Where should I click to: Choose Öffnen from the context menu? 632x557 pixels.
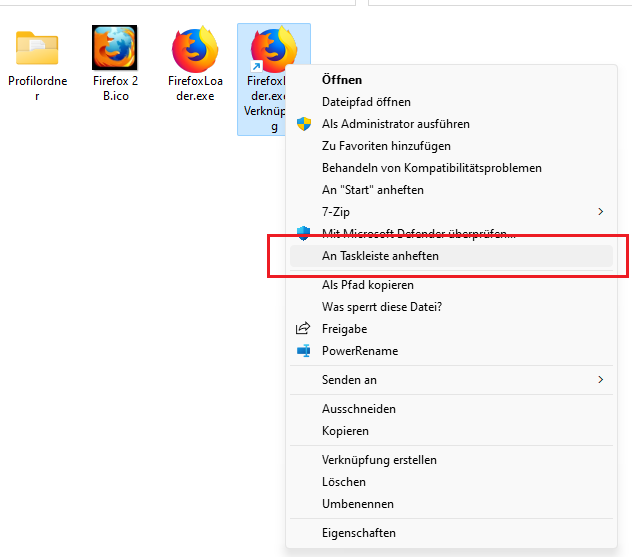pos(342,80)
